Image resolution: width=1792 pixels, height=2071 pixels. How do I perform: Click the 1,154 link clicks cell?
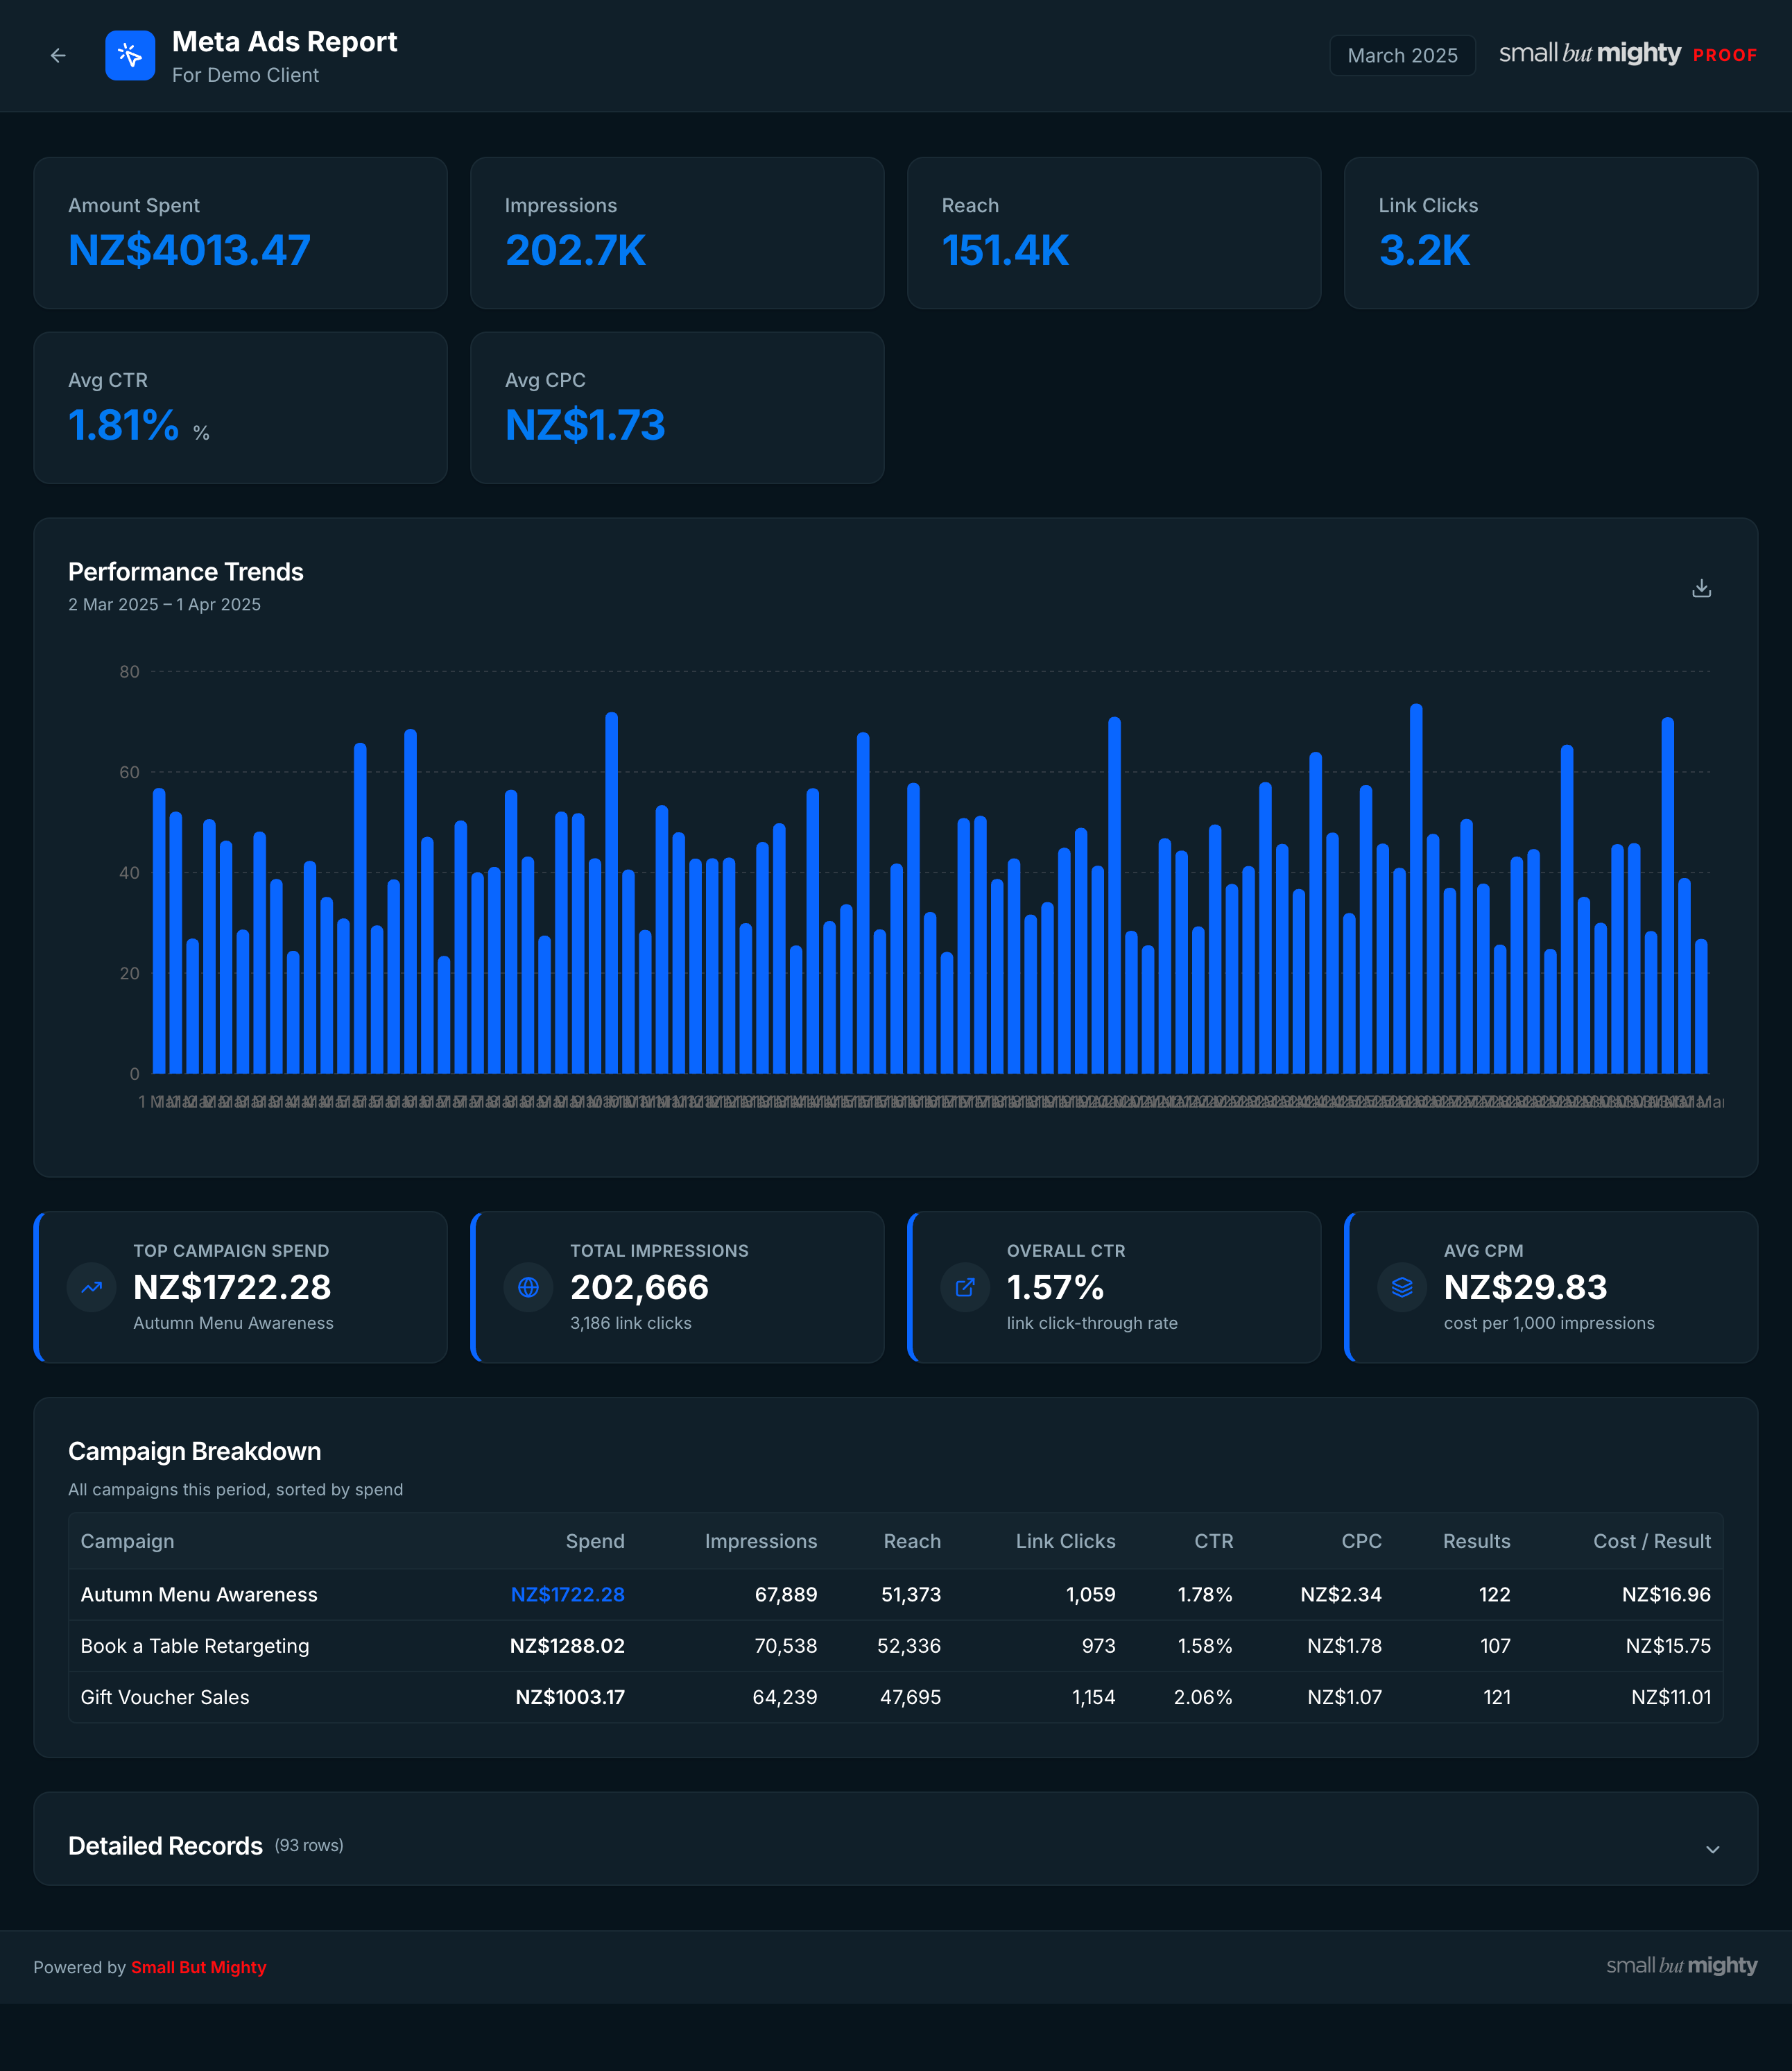[1093, 1696]
